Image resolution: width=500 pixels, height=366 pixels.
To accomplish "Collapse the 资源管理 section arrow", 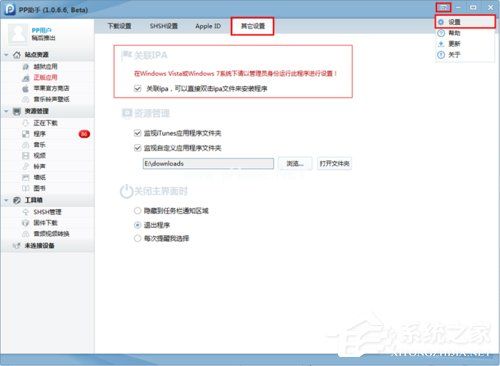I will coord(6,111).
